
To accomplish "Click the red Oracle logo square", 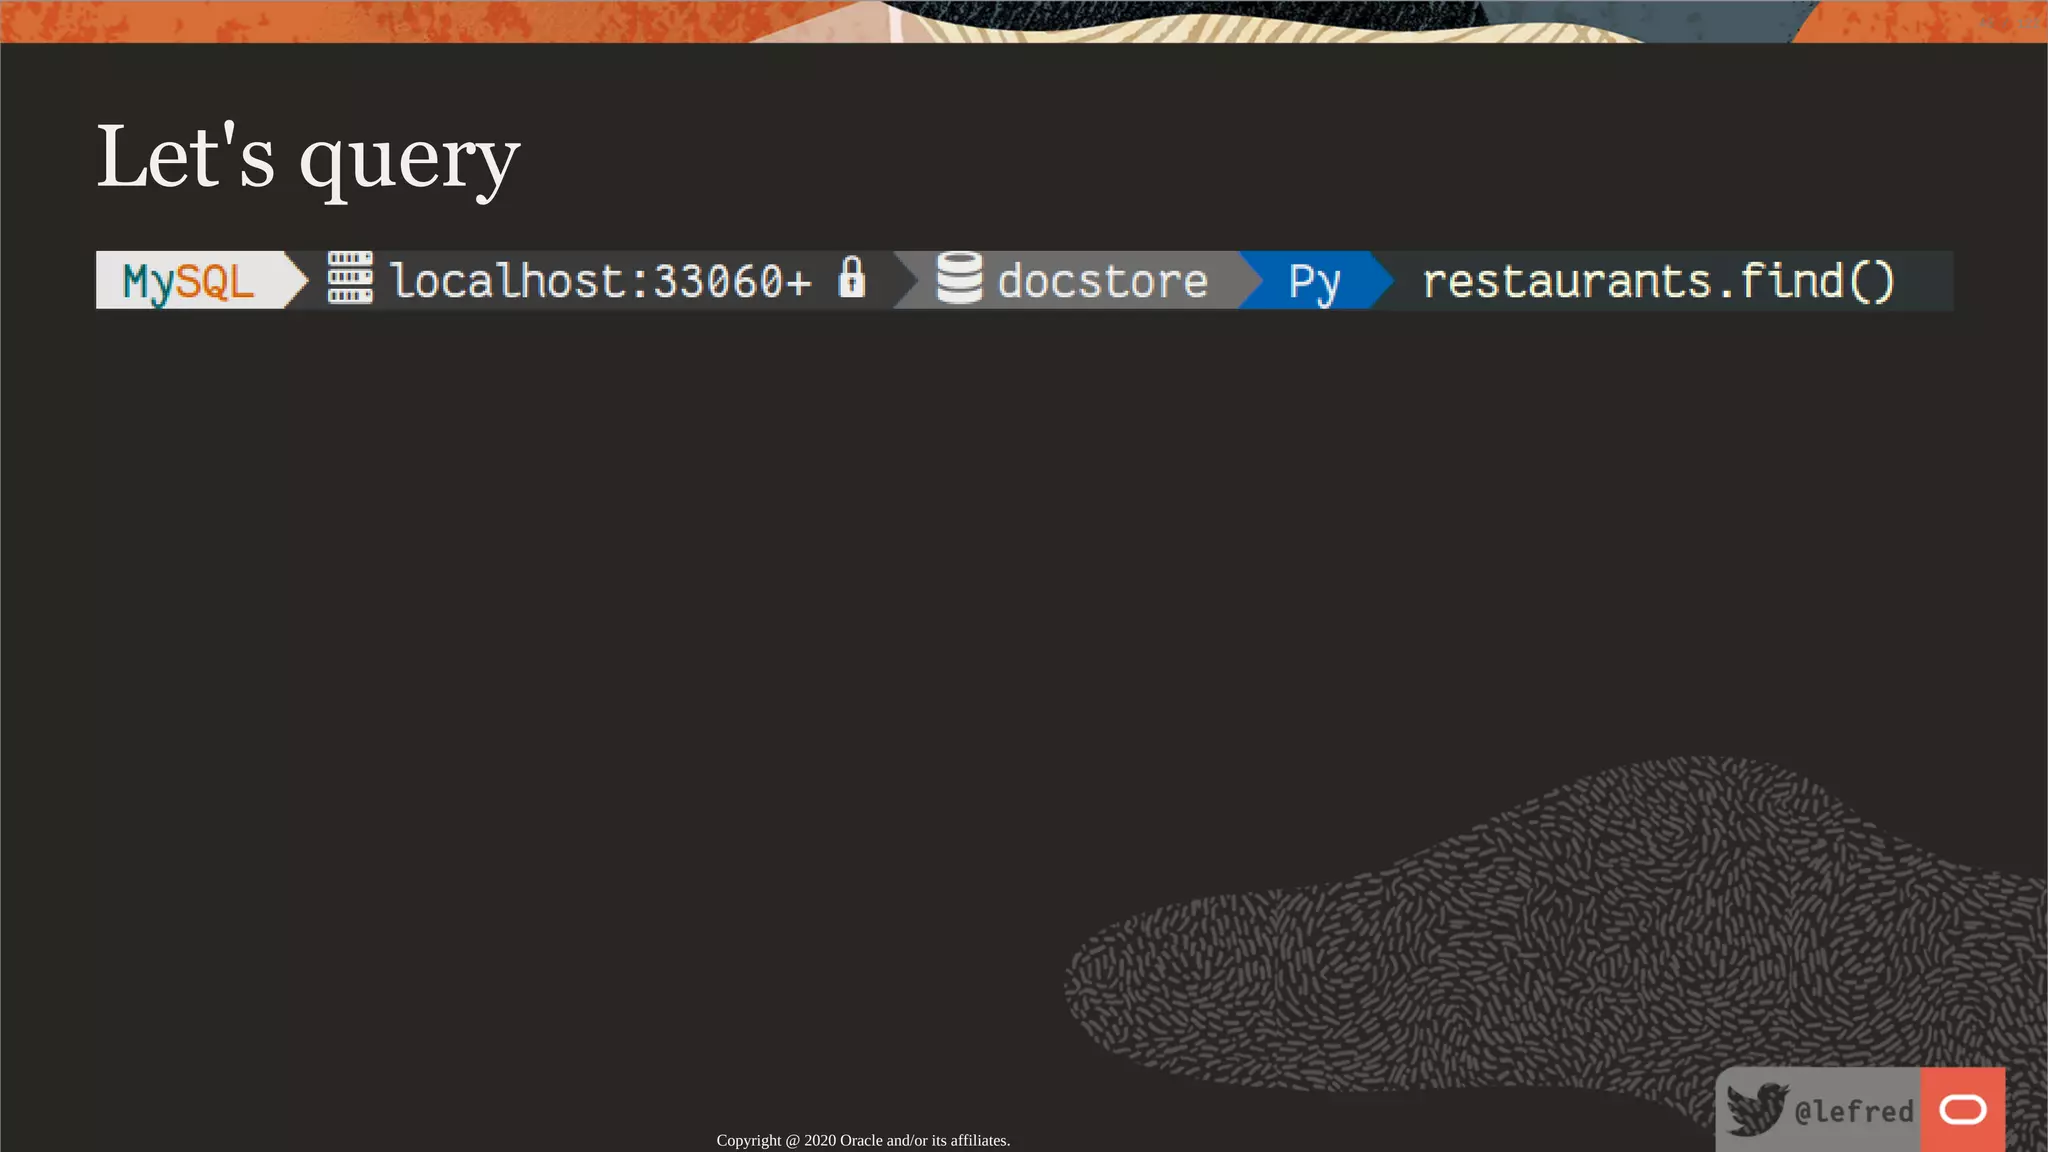I will (x=1962, y=1109).
